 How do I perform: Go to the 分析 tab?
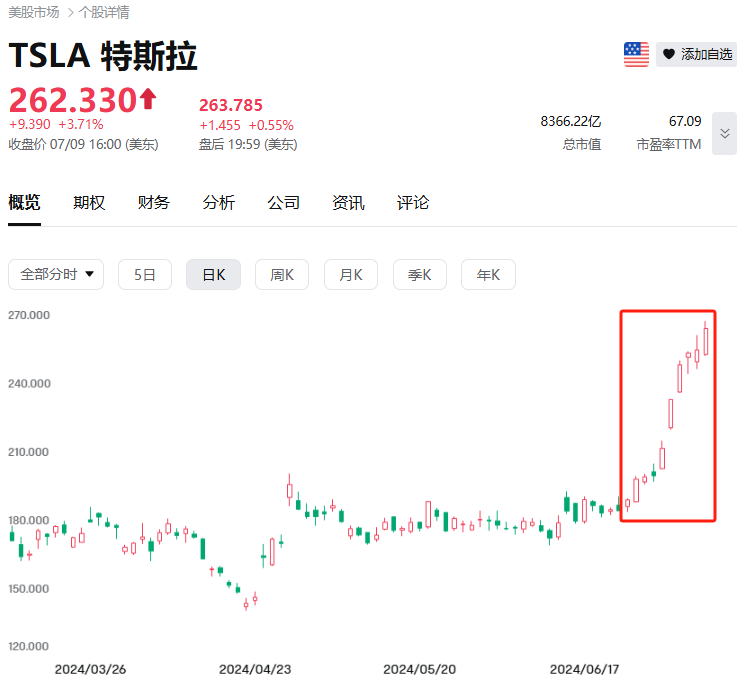click(x=219, y=202)
